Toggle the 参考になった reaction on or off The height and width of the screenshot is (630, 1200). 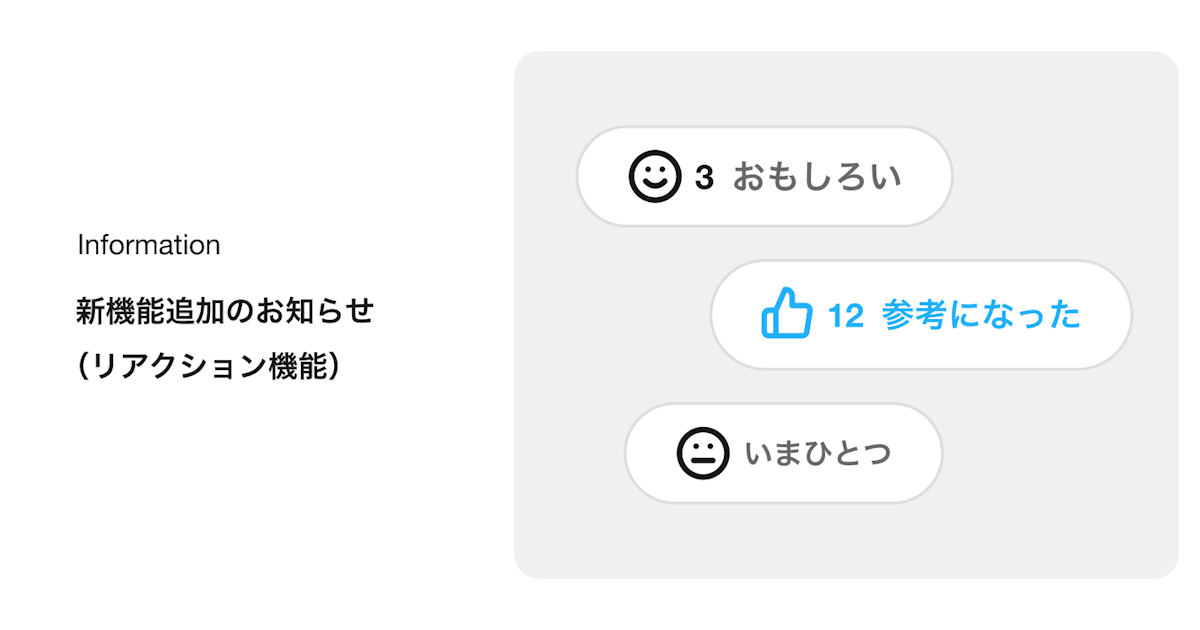[x=921, y=315]
